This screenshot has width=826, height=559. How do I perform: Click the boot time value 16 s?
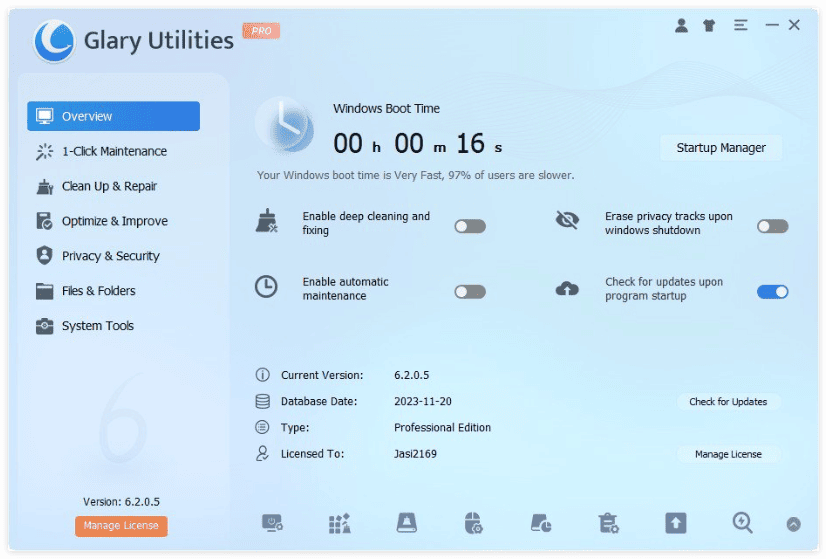(x=479, y=144)
